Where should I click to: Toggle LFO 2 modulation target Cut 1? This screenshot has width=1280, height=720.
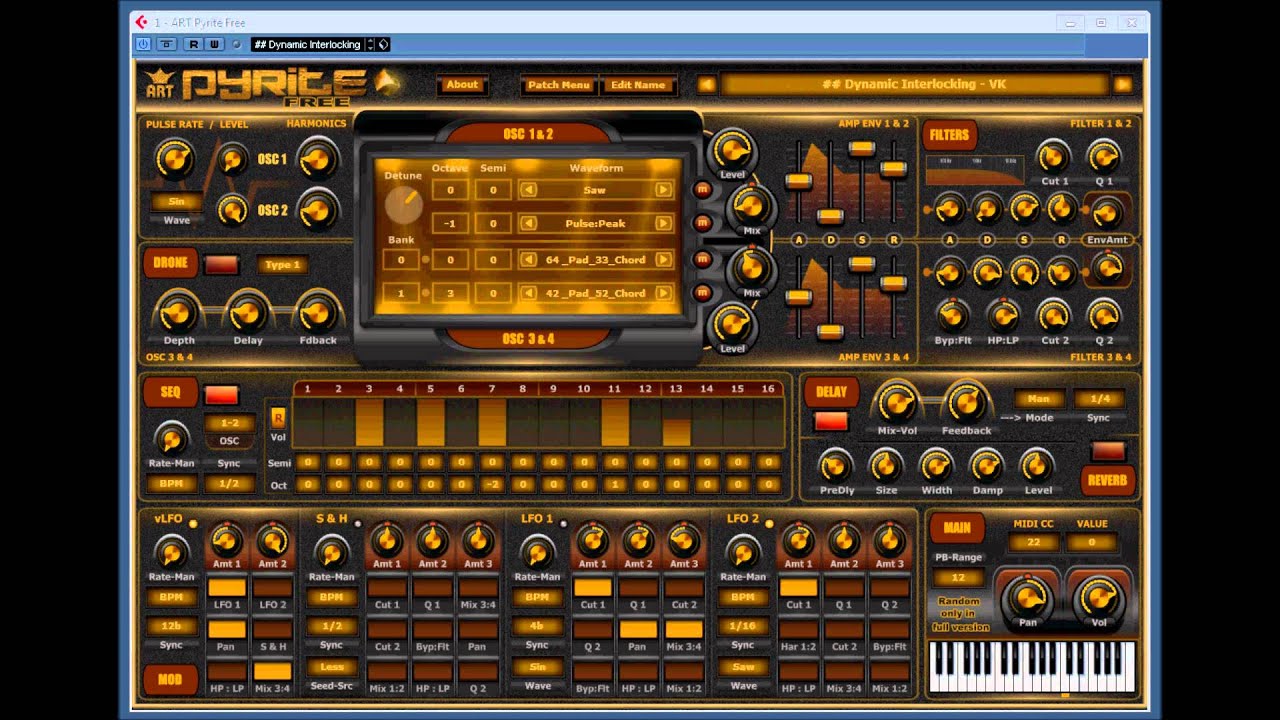pyautogui.click(x=798, y=588)
